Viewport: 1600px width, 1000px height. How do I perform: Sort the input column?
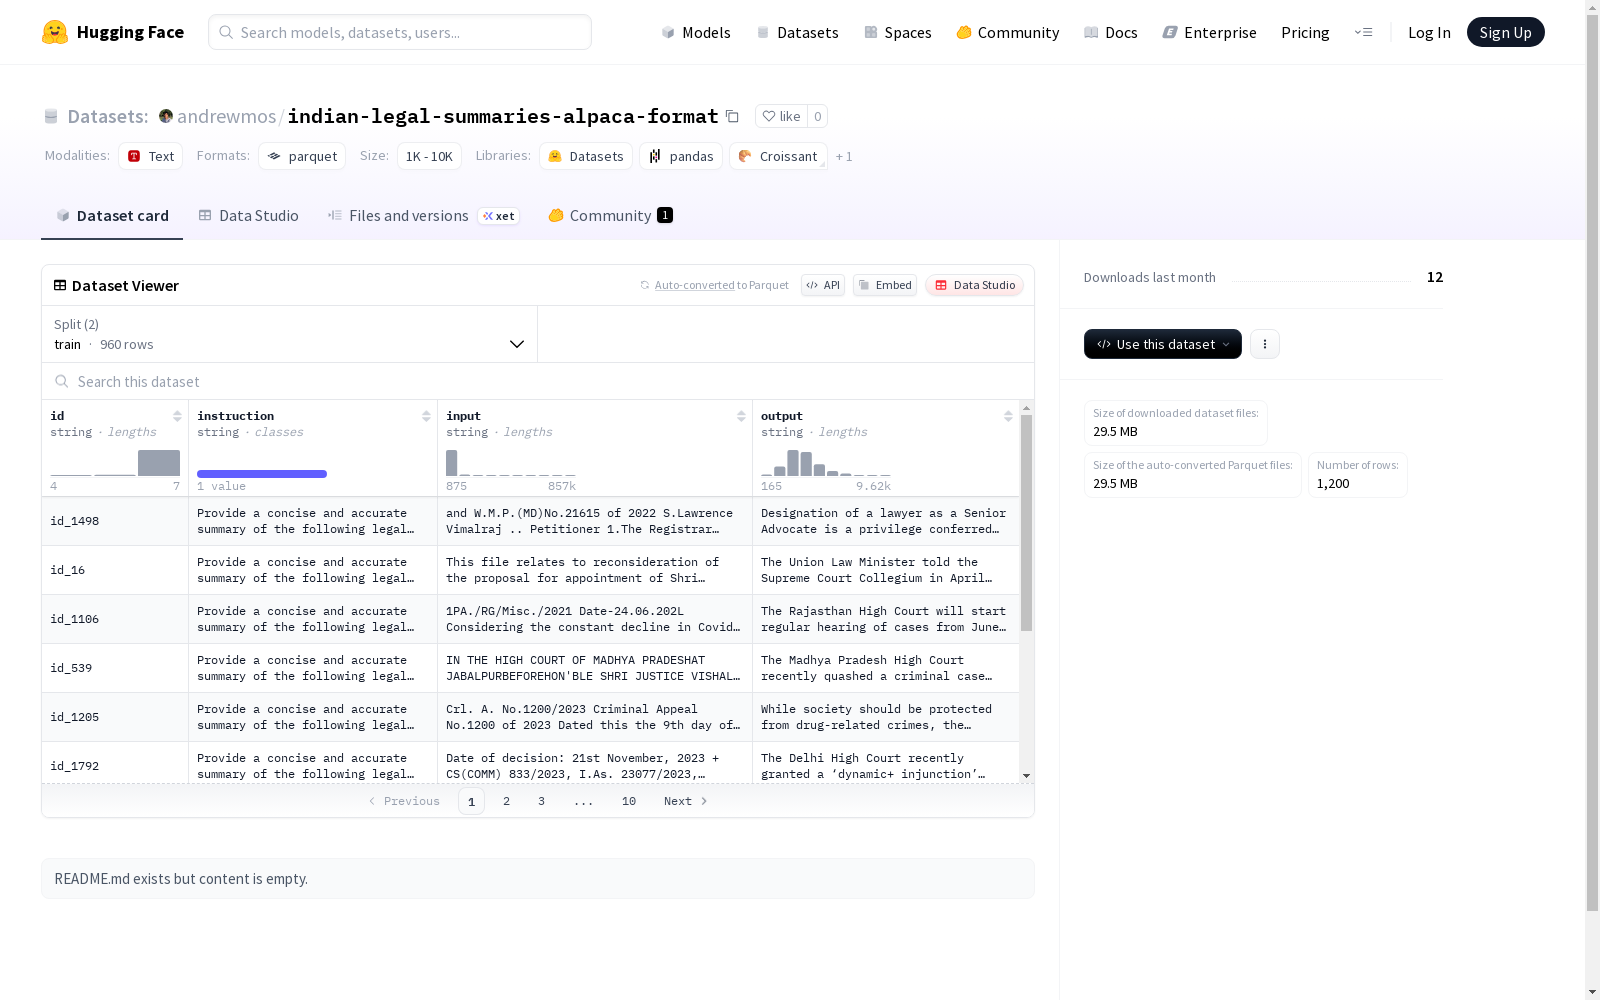click(741, 416)
